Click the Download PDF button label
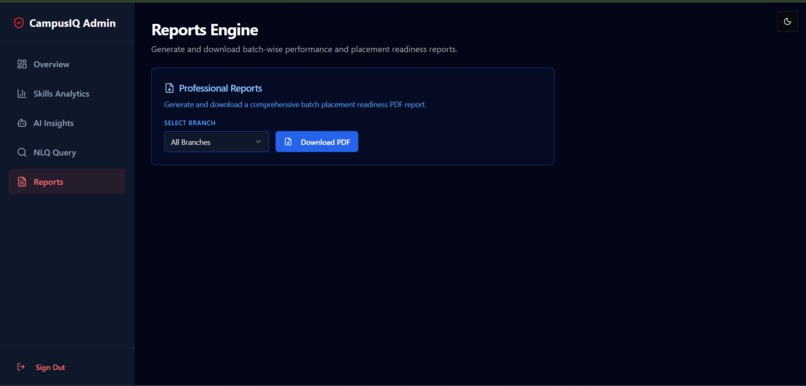 (x=325, y=142)
